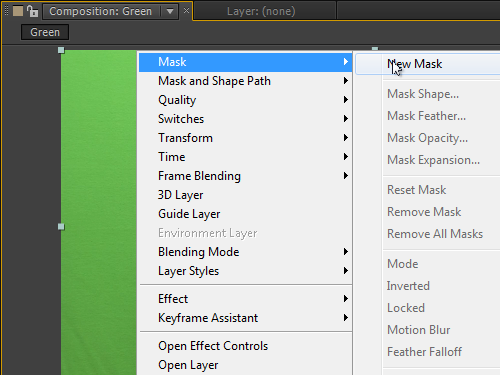The image size is (500, 375).
Task: Click Mode in the mask submenu
Action: [x=402, y=264]
